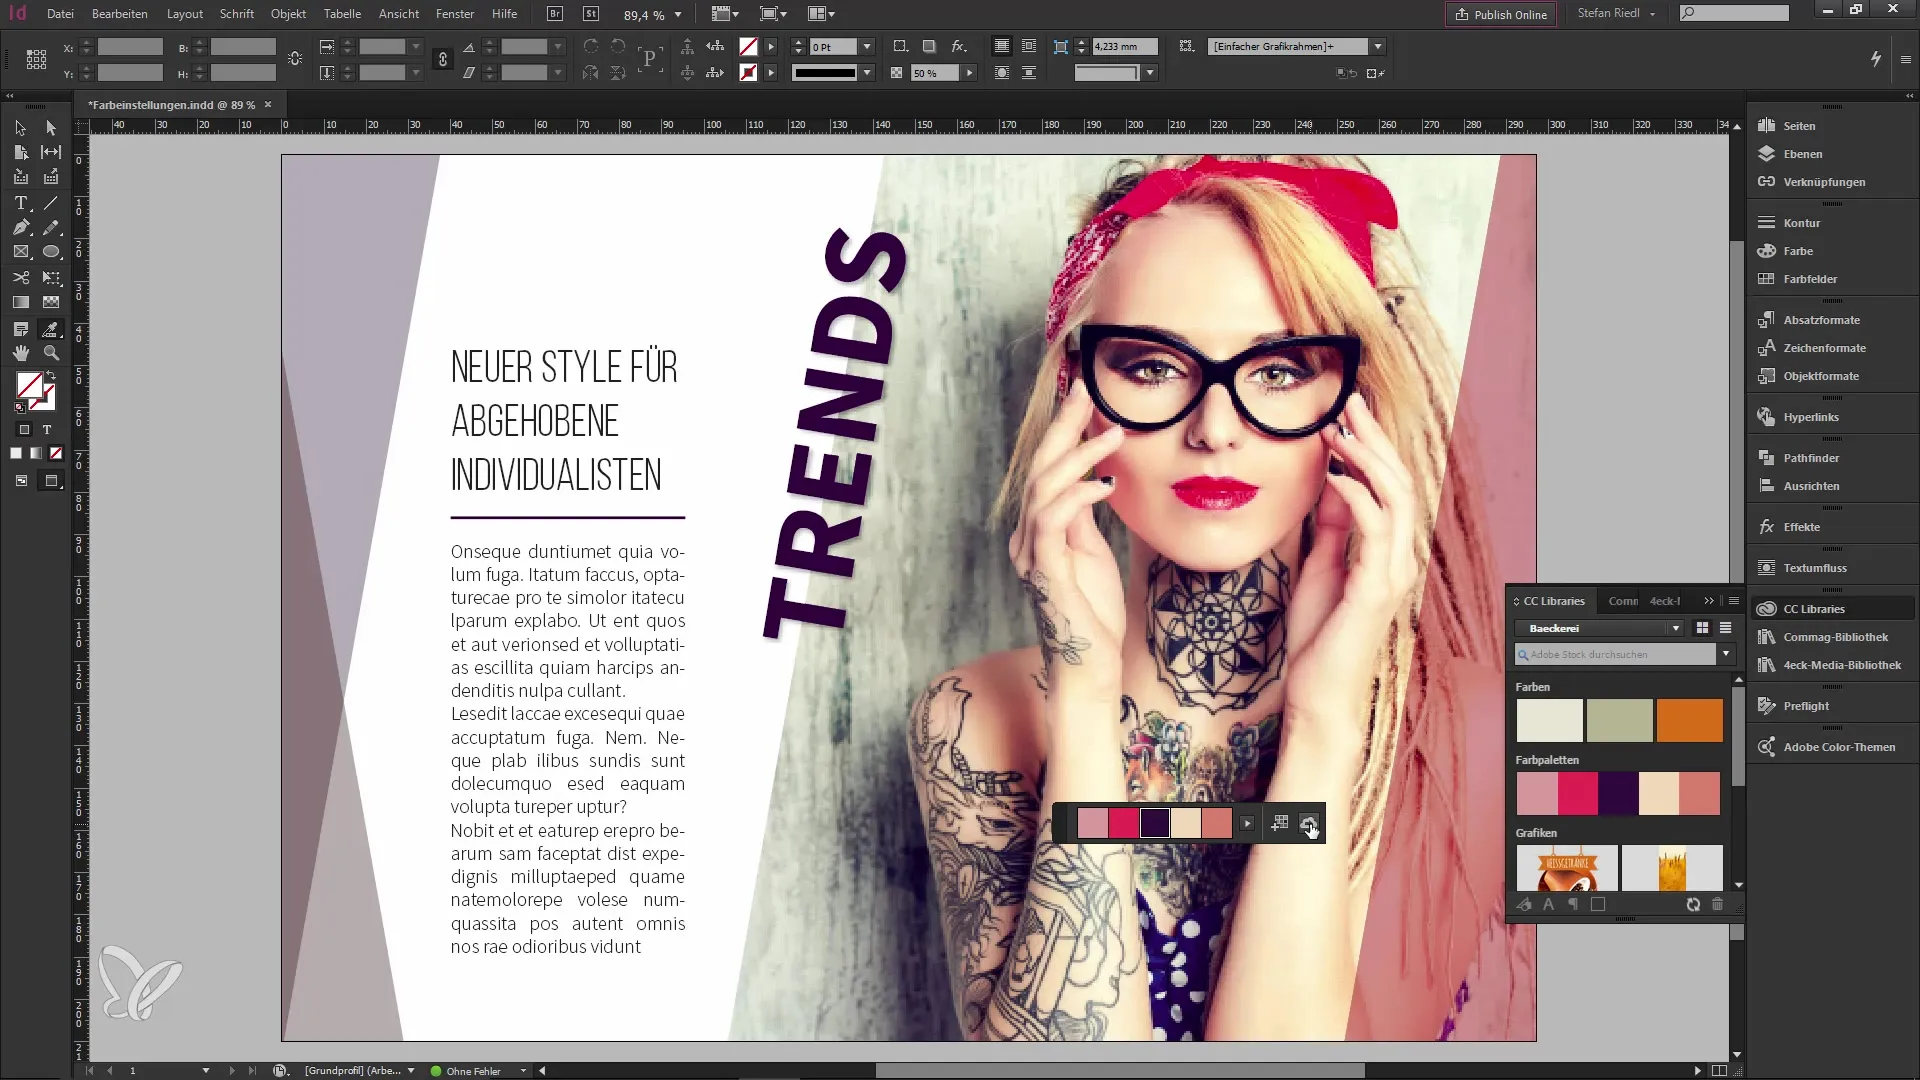The height and width of the screenshot is (1080, 1920).
Task: Open the Adobe Stock search options dropdown
Action: [1725, 654]
